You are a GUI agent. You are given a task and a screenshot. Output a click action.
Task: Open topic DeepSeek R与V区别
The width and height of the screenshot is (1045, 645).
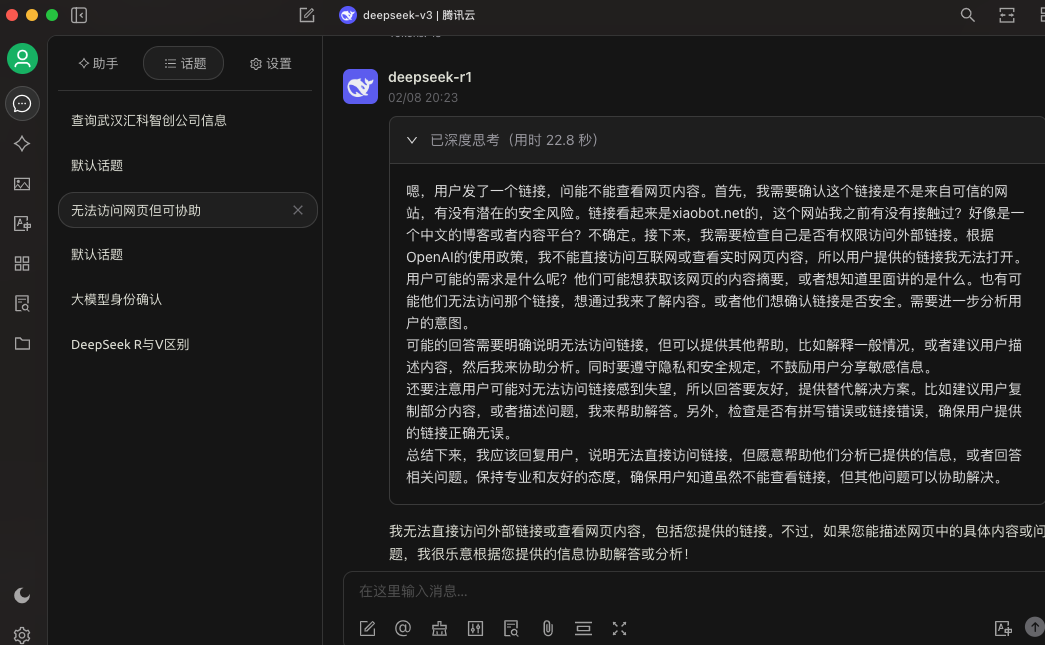pyautogui.click(x=188, y=344)
